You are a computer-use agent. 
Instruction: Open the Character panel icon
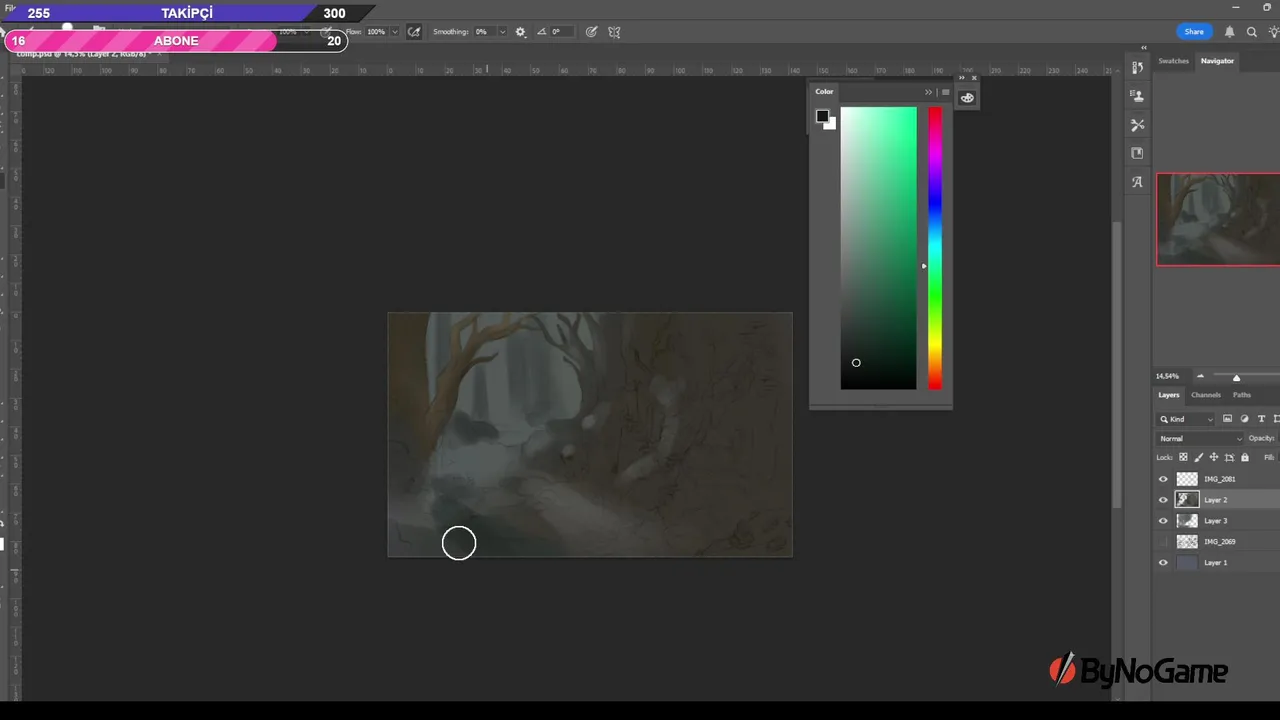tap(1137, 182)
